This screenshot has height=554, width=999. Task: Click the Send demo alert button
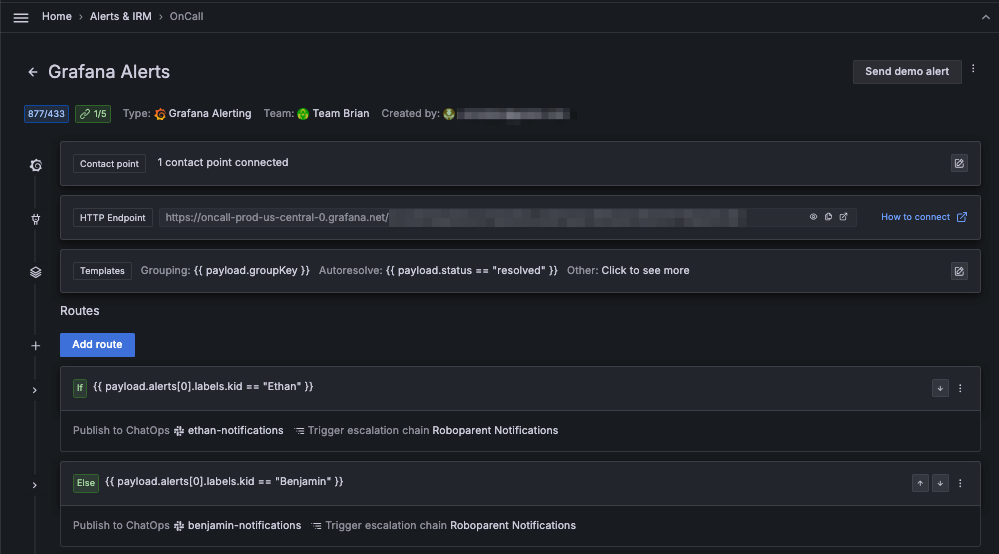pos(907,72)
